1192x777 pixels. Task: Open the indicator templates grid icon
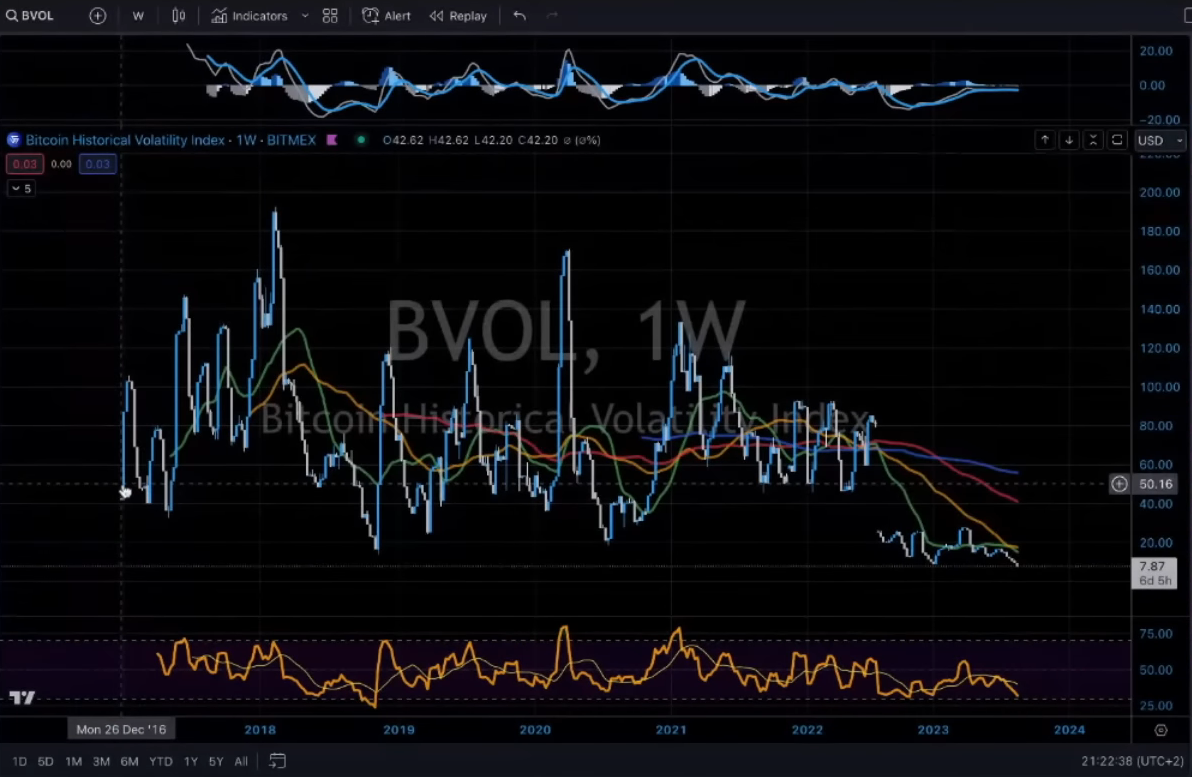tap(330, 16)
